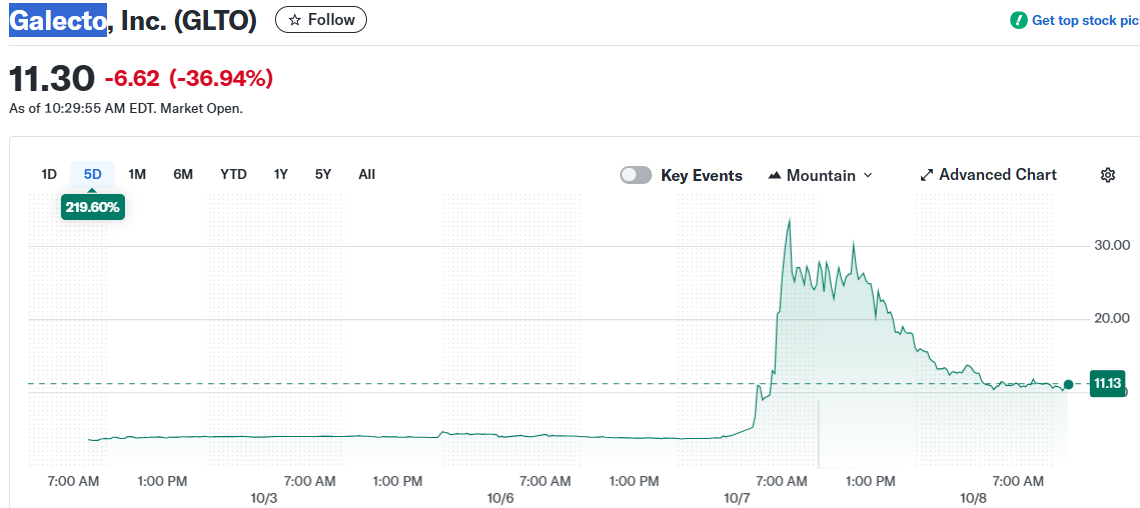Select the 1Y time range
The image size is (1140, 508).
click(x=281, y=174)
